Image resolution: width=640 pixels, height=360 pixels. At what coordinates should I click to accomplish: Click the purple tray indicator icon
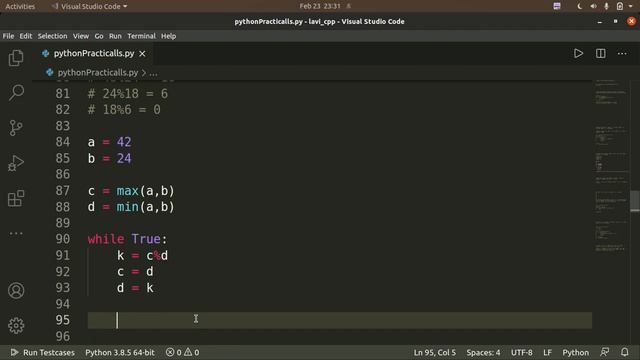click(557, 6)
